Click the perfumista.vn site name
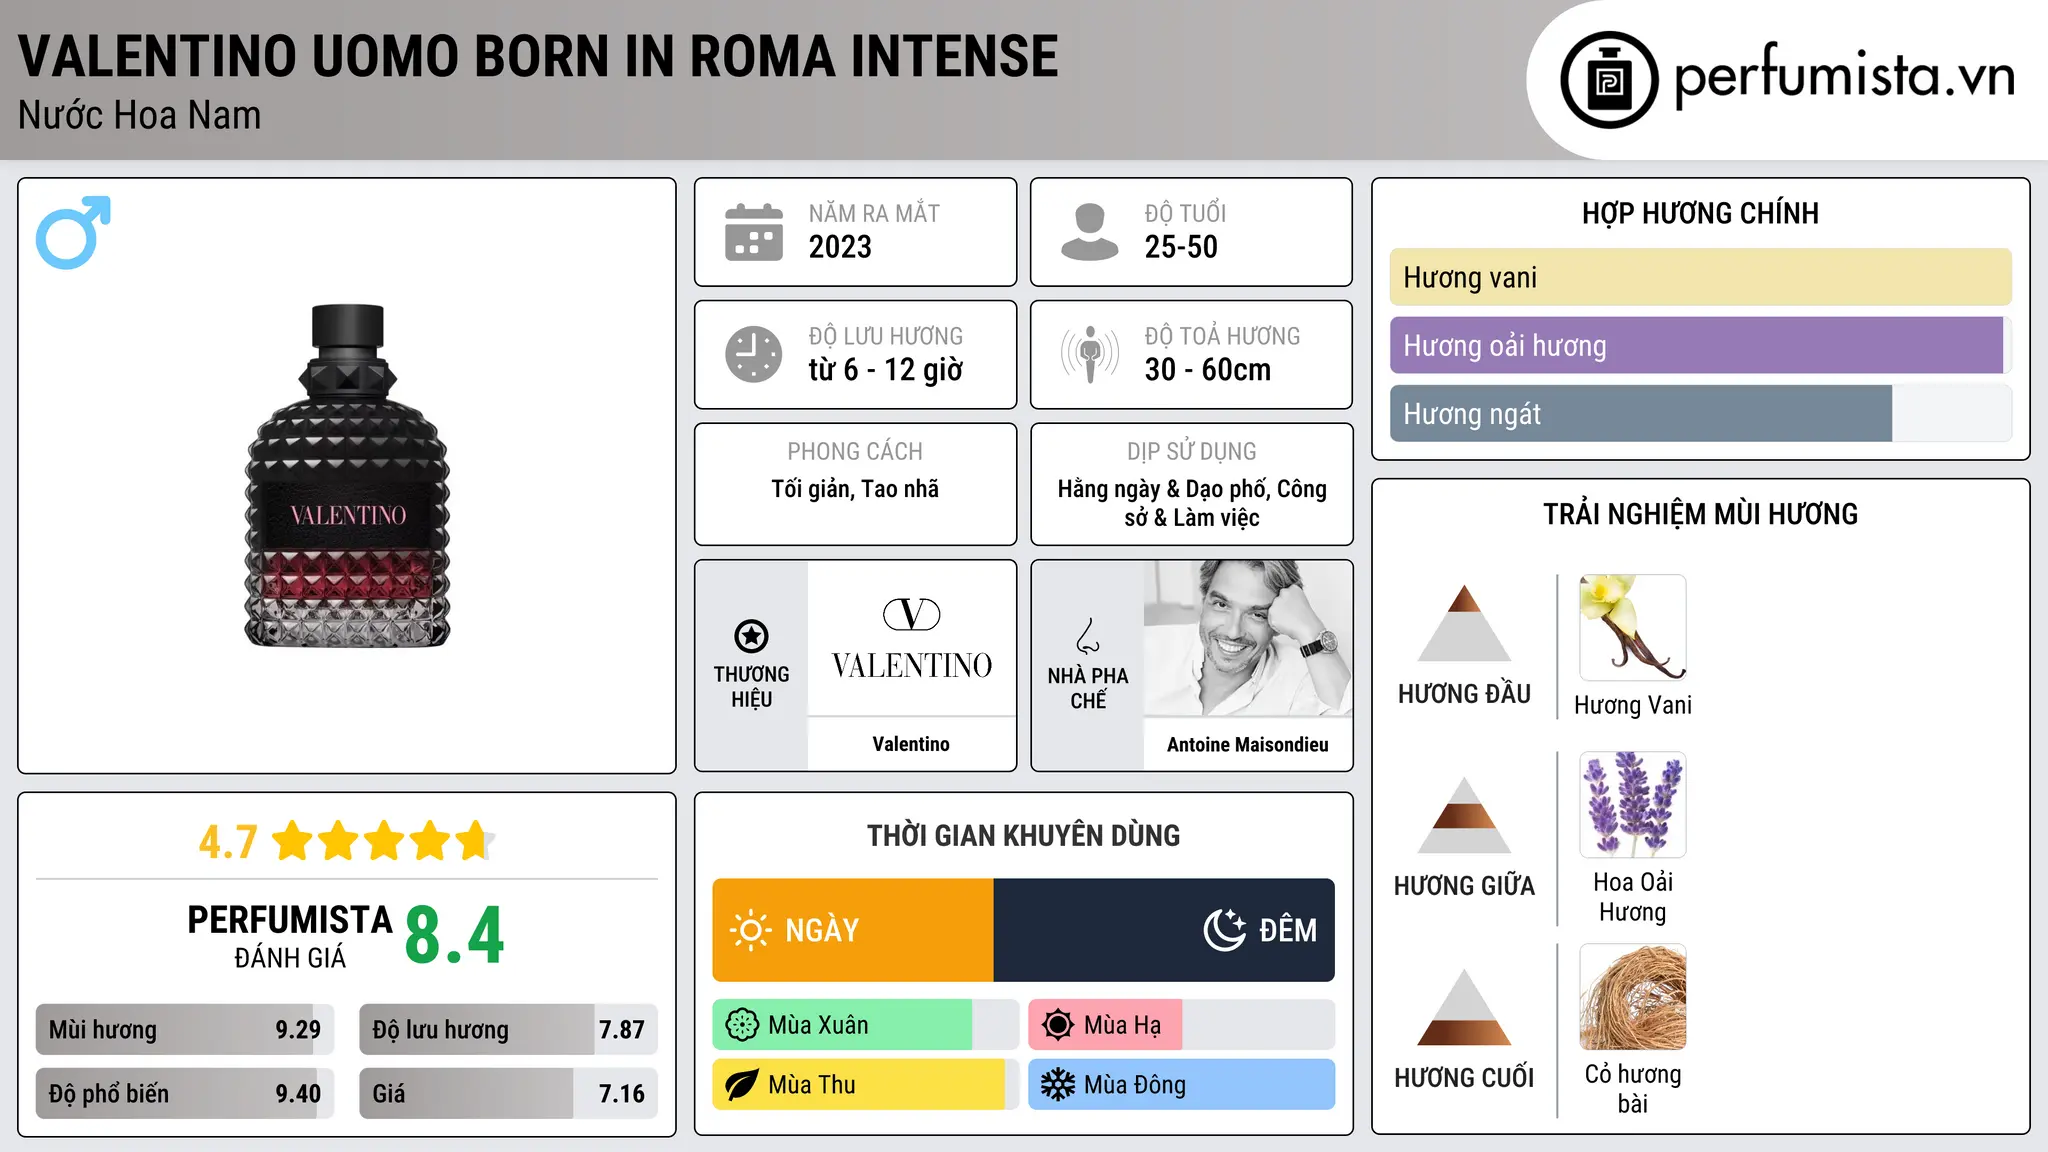 pyautogui.click(x=1844, y=78)
